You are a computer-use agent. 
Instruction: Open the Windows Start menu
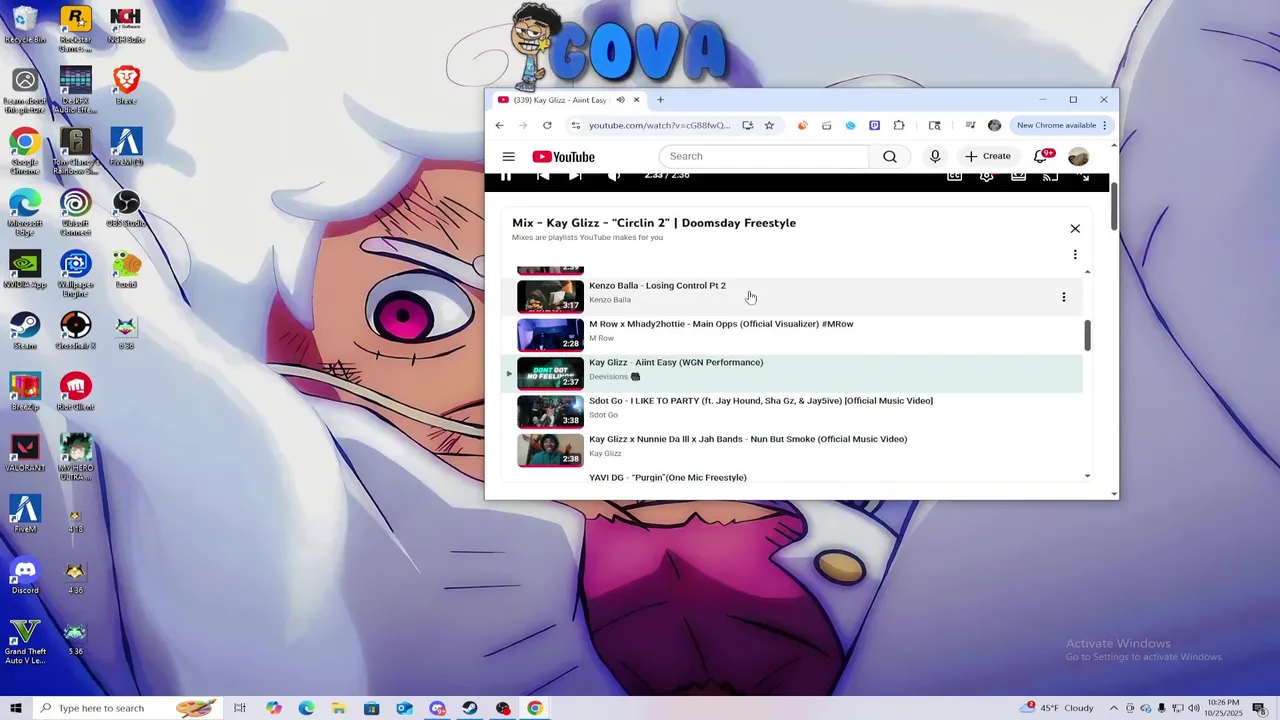point(15,708)
